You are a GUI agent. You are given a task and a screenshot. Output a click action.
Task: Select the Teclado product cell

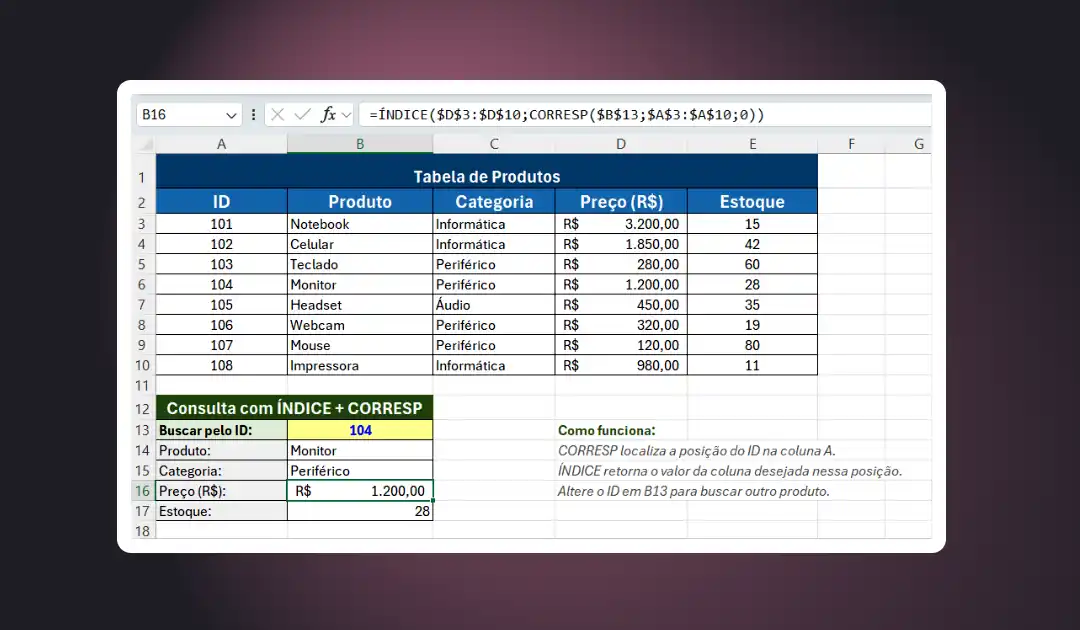pyautogui.click(x=360, y=264)
